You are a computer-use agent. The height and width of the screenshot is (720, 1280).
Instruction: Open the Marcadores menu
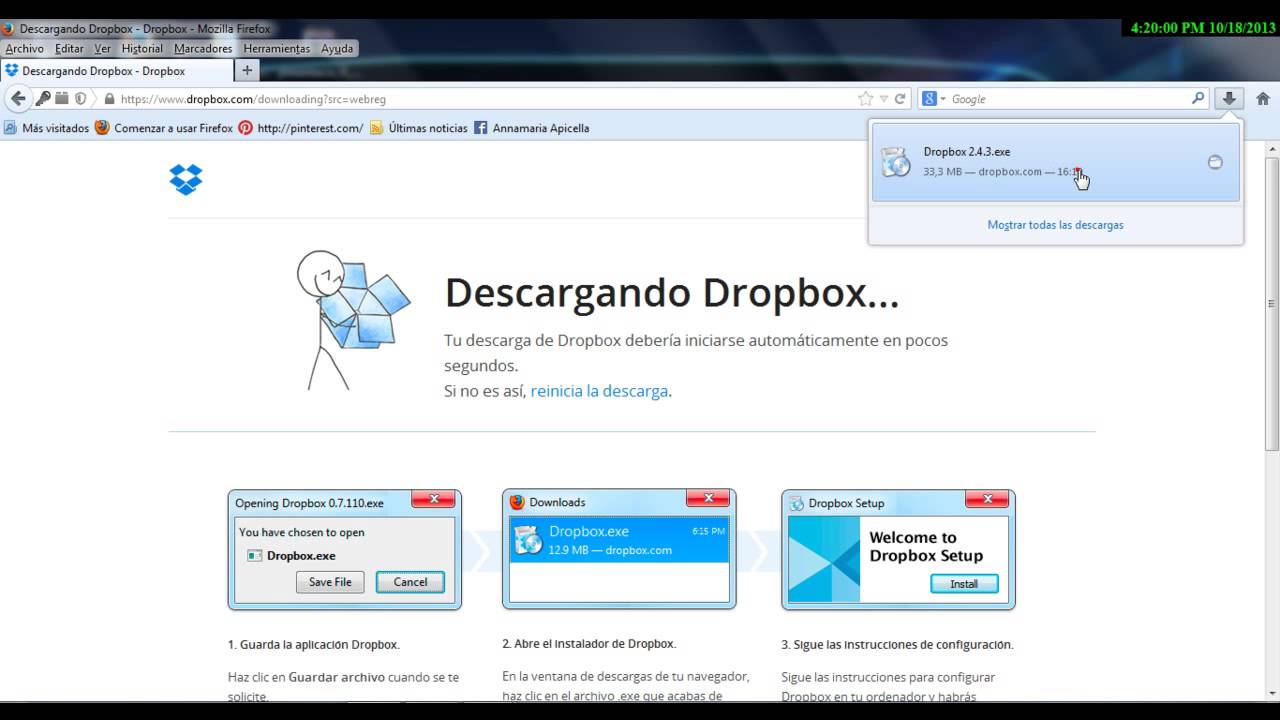(203, 48)
